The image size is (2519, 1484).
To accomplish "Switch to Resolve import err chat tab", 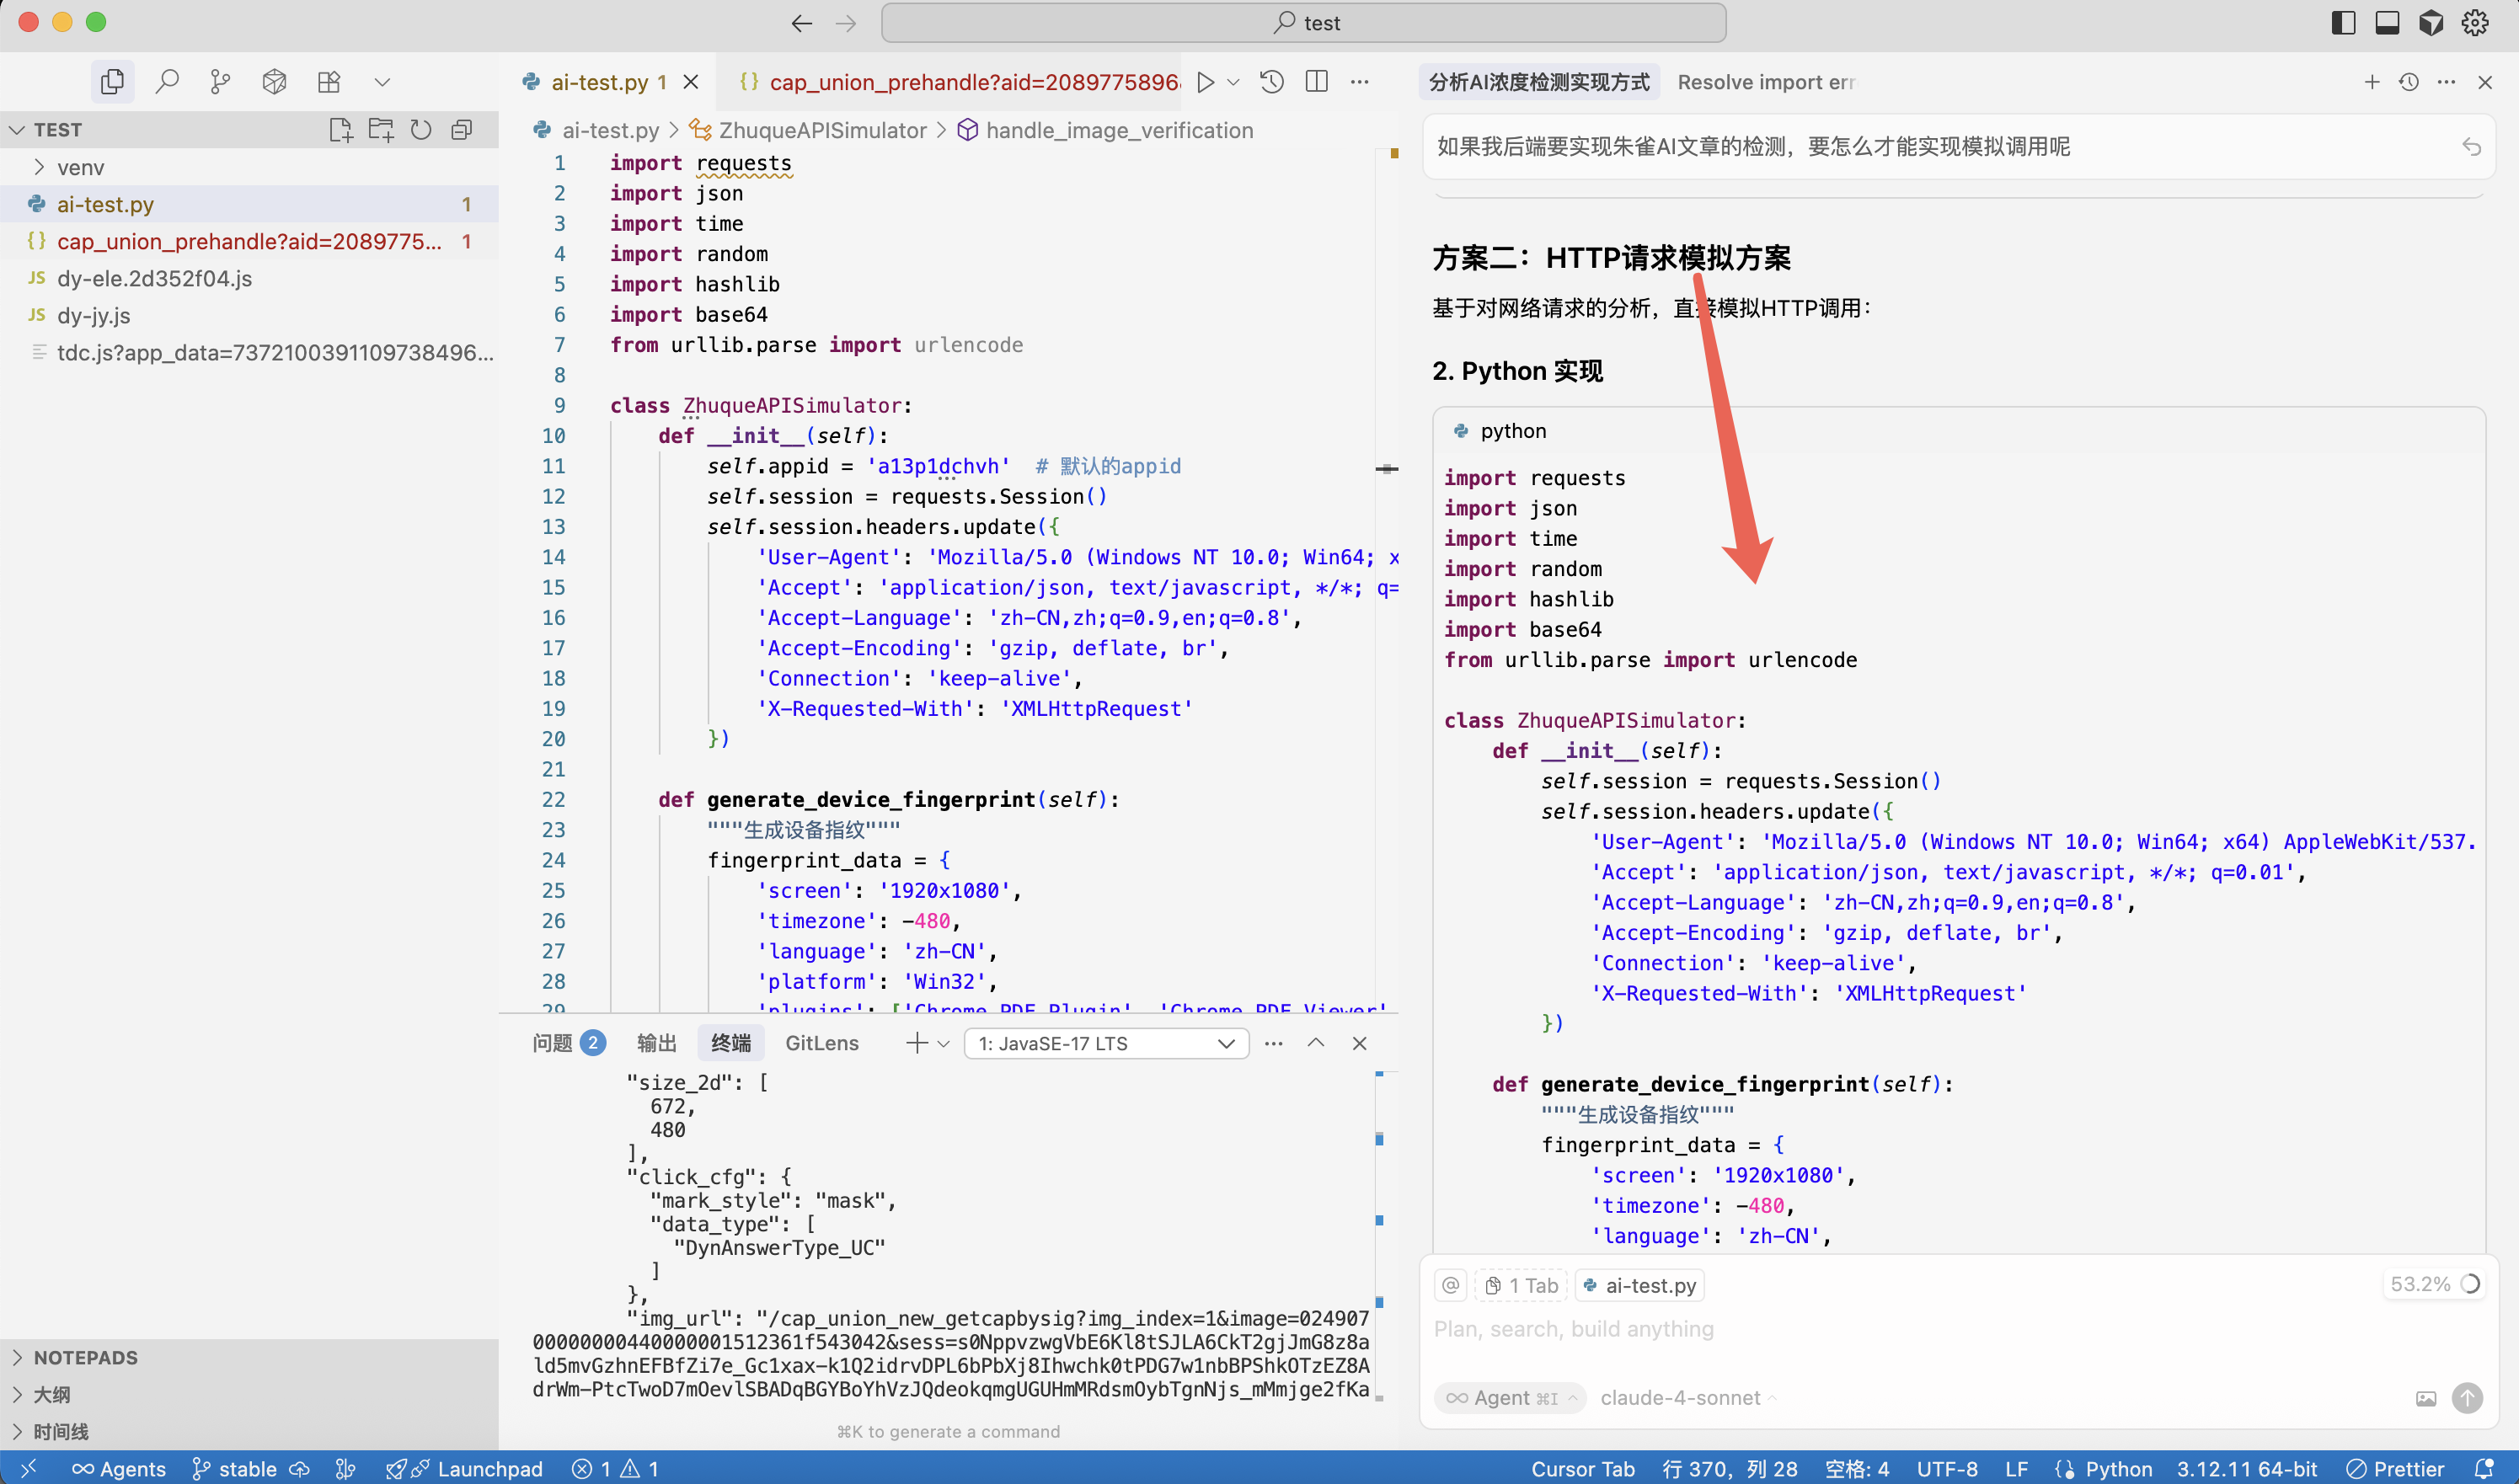I will 1765,82.
